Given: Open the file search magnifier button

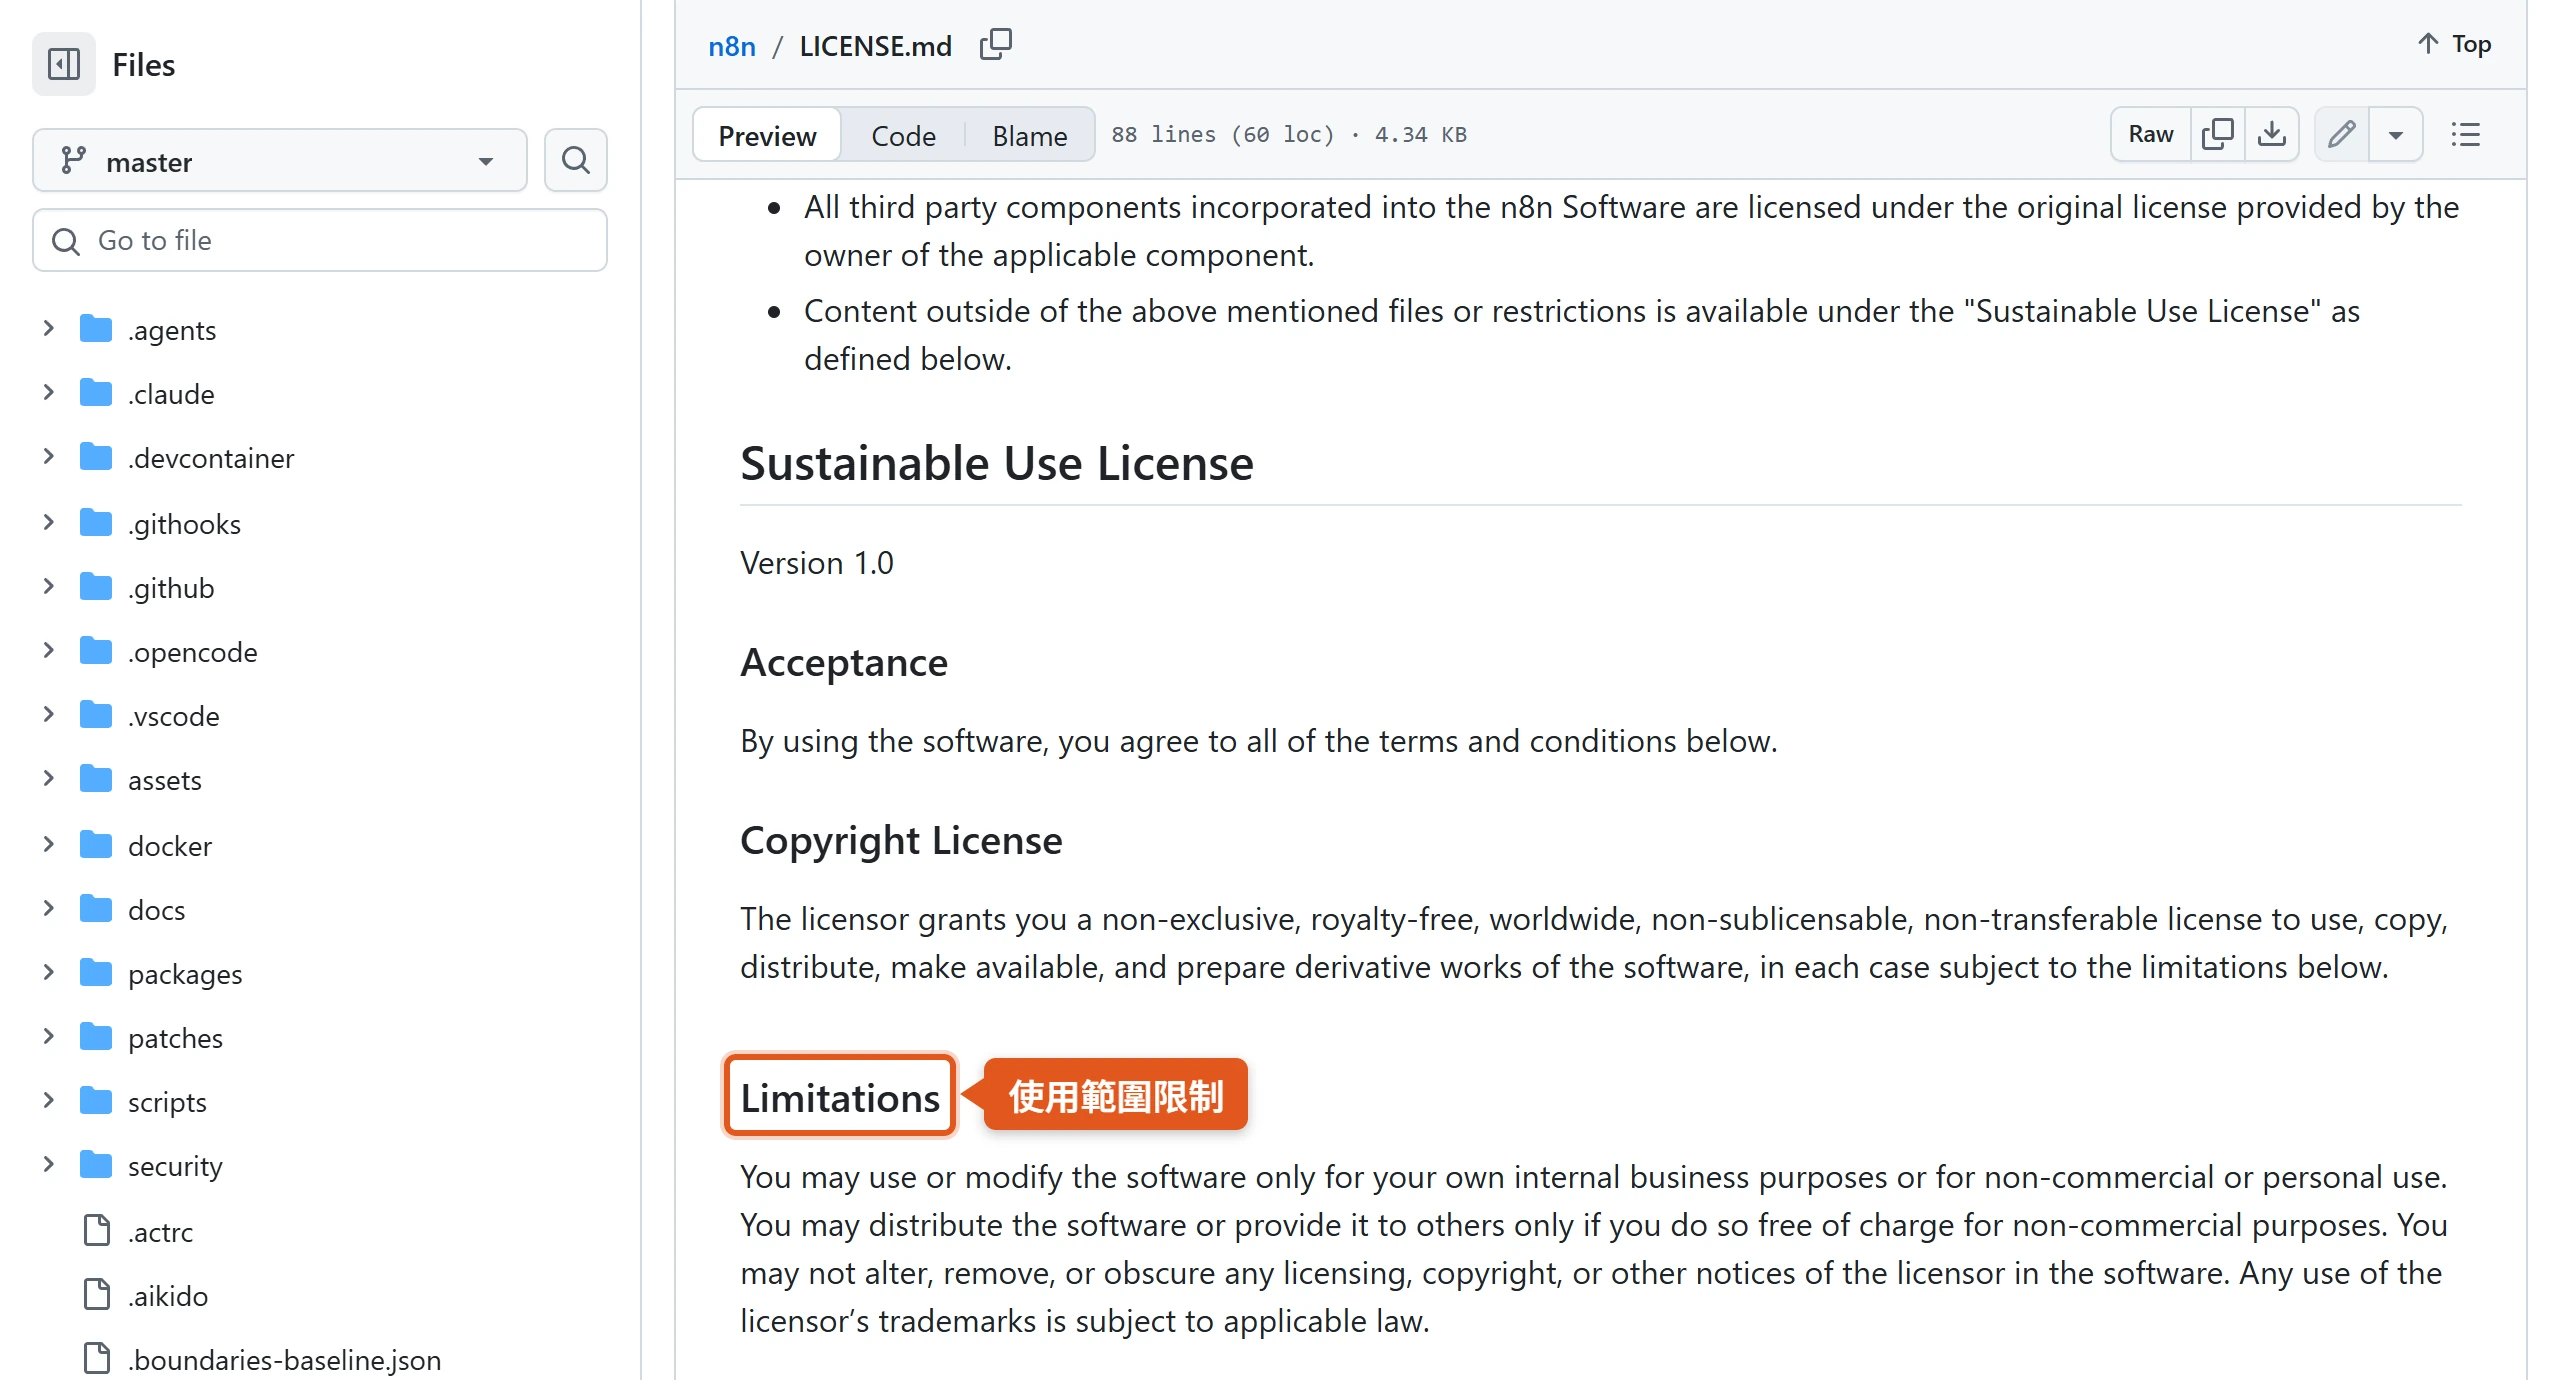Looking at the screenshot, I should point(575,160).
